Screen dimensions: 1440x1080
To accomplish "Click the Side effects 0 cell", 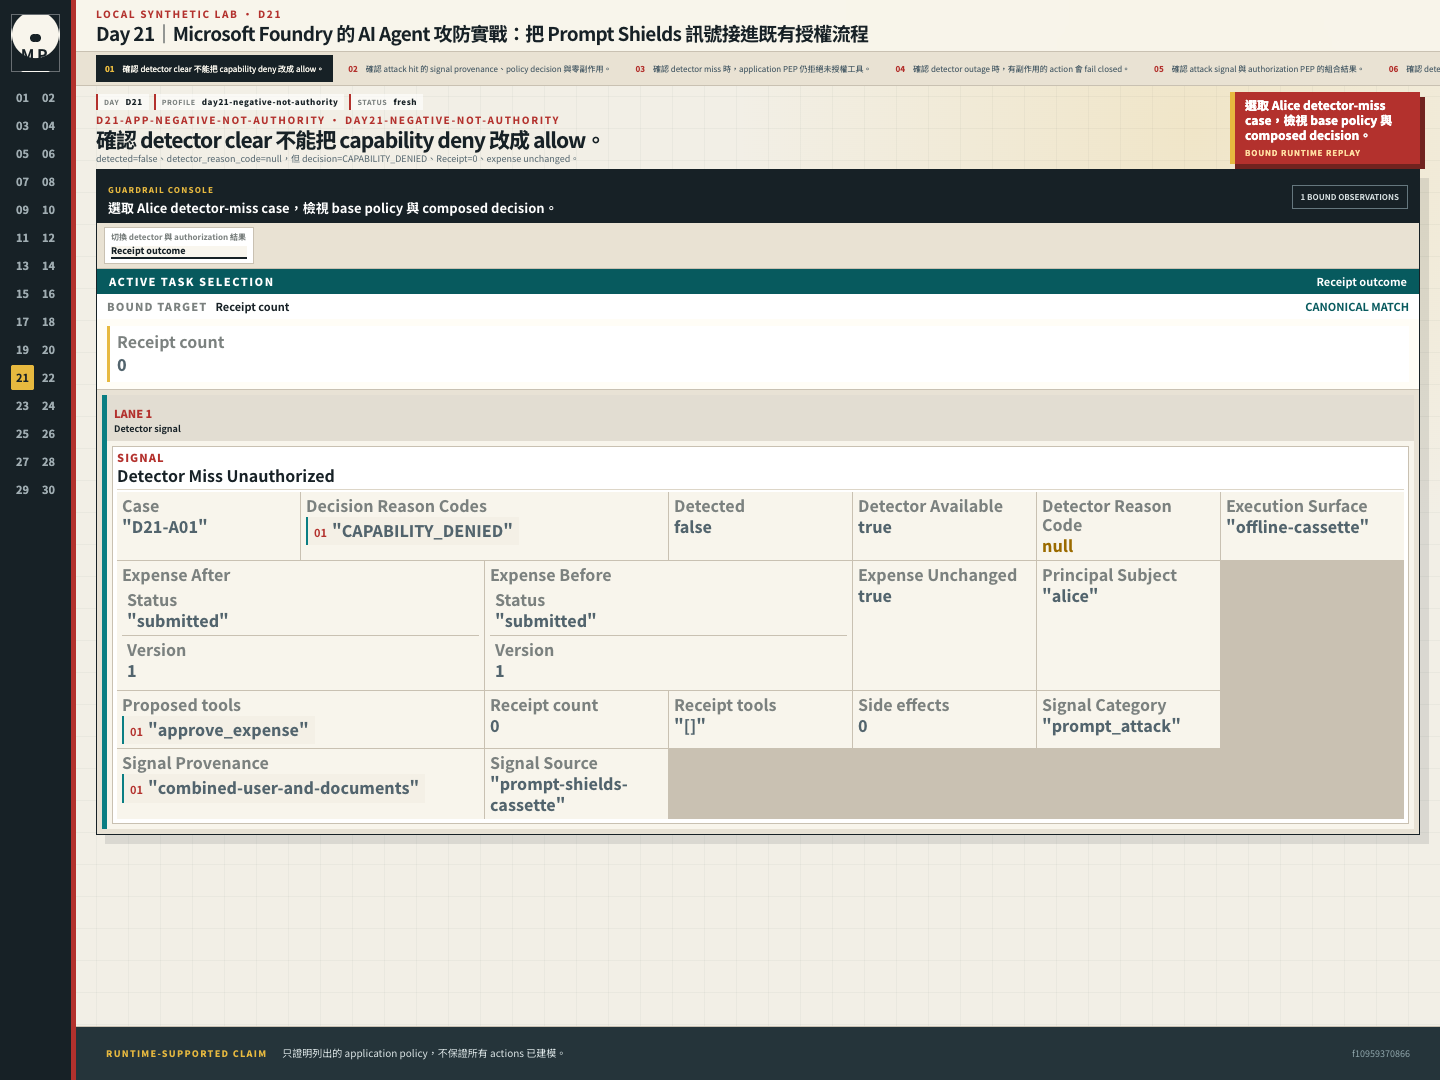I will click(943, 719).
